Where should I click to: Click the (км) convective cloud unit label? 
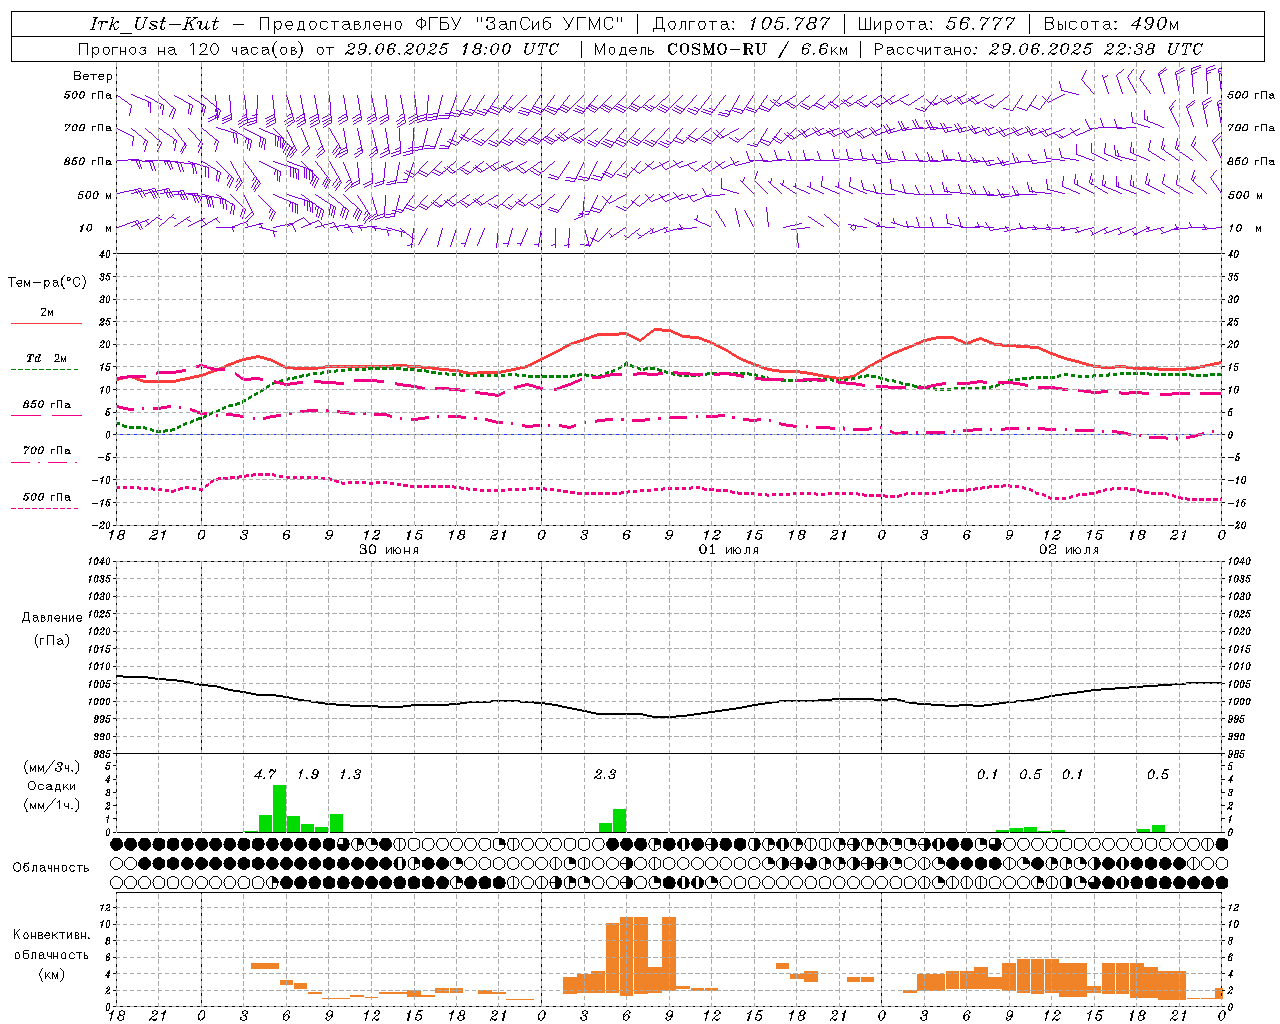pyautogui.click(x=51, y=974)
